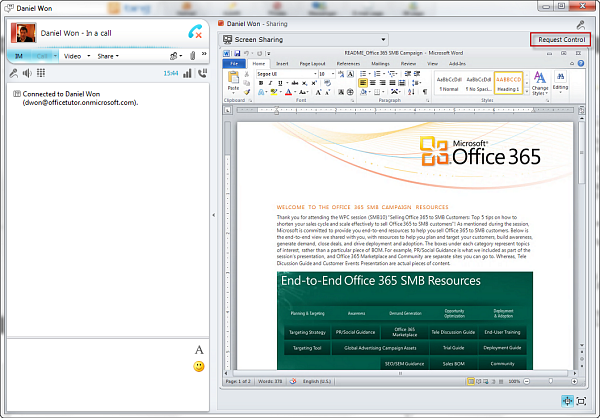600x418 pixels.
Task: Open the Page Layout ribbon tab
Action: (x=312, y=64)
